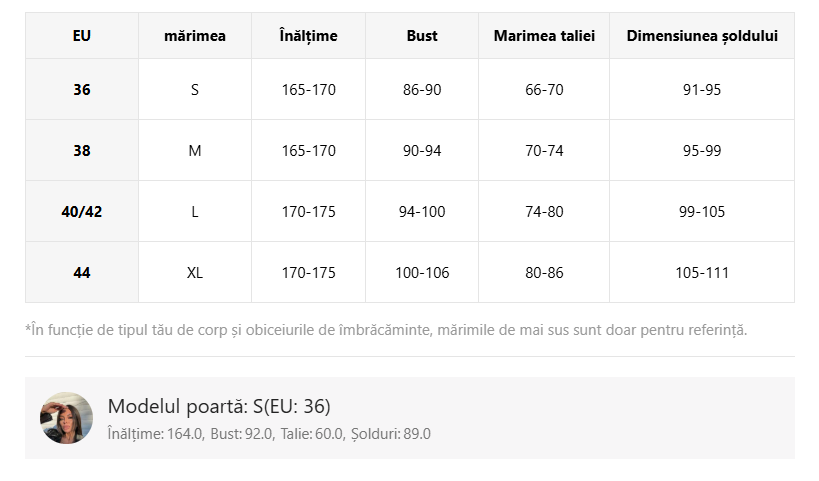The width and height of the screenshot is (819, 481).
Task: Click the size reference disclaimer note
Action: point(386,330)
